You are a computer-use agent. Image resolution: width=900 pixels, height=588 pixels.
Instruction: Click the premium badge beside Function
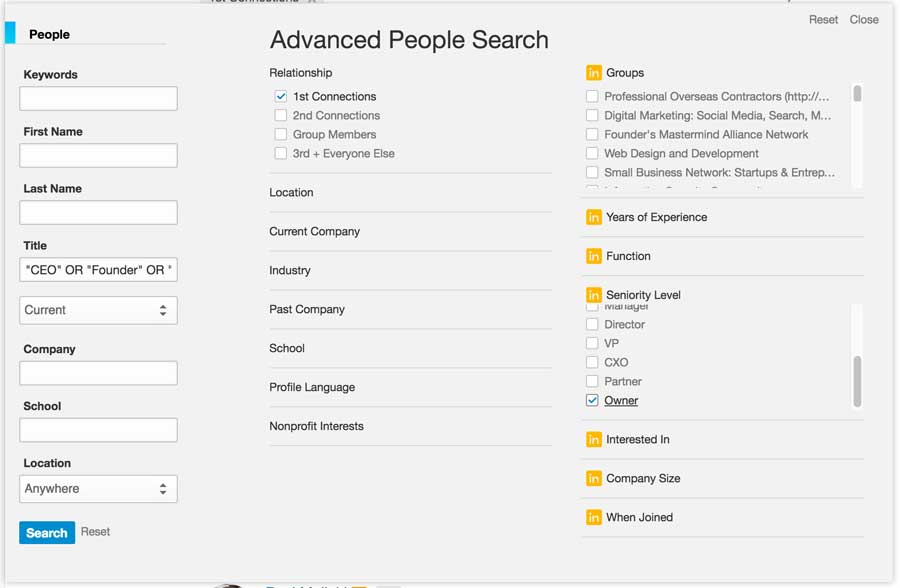point(593,256)
